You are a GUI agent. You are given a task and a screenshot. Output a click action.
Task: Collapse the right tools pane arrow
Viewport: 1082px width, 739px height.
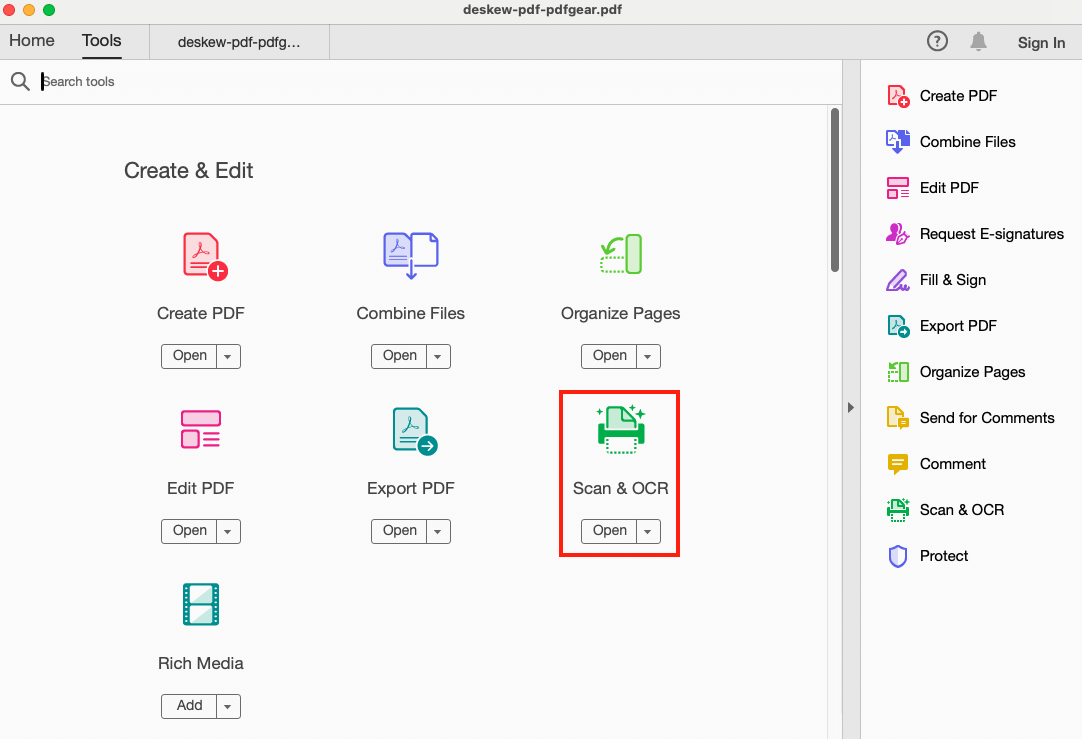pyautogui.click(x=851, y=408)
